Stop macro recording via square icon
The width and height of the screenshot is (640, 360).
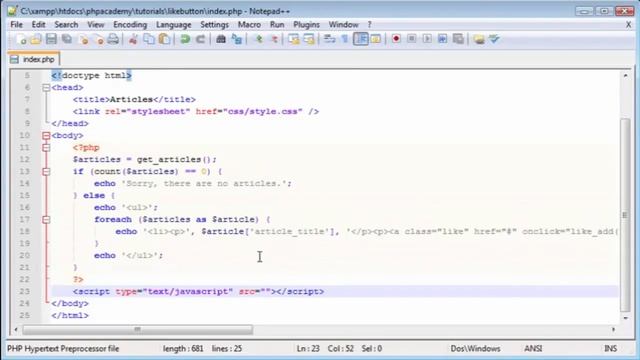411,39
